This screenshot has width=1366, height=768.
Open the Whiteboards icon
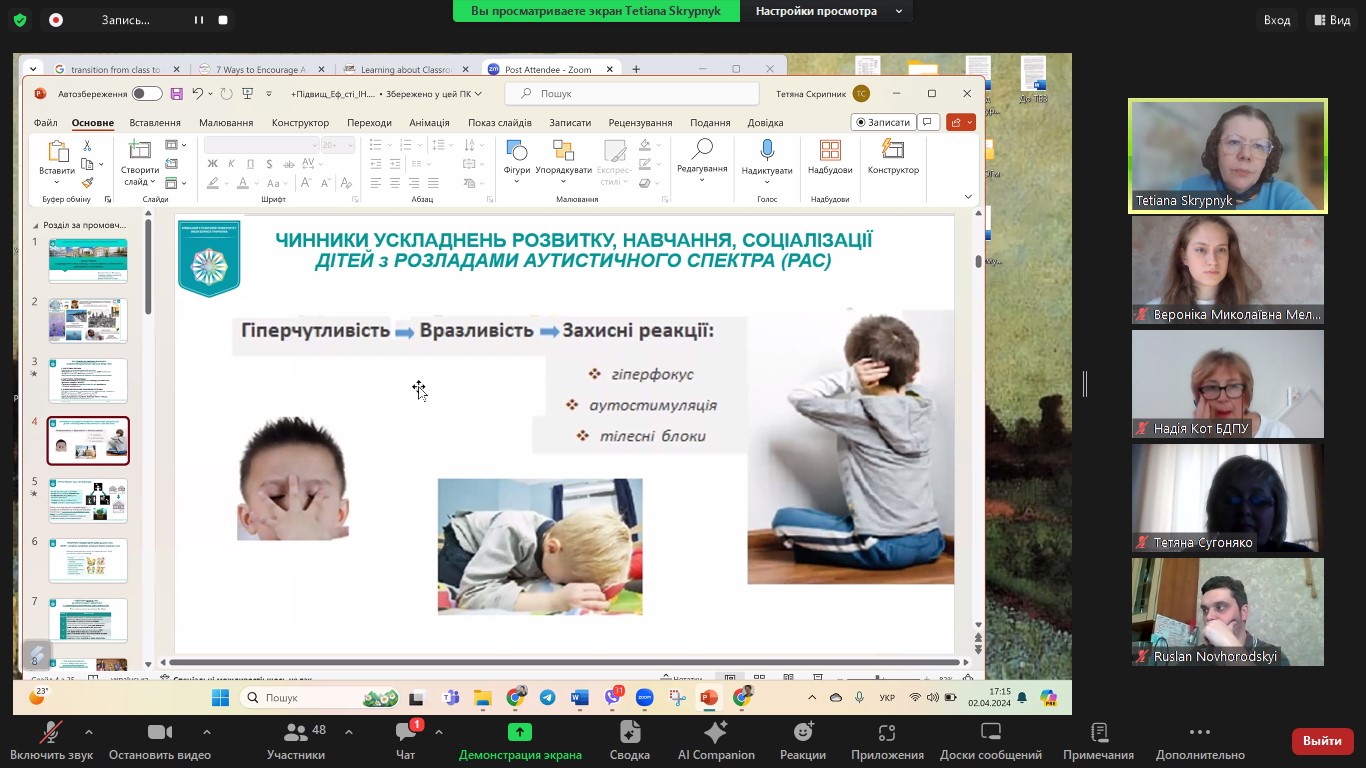[990, 741]
